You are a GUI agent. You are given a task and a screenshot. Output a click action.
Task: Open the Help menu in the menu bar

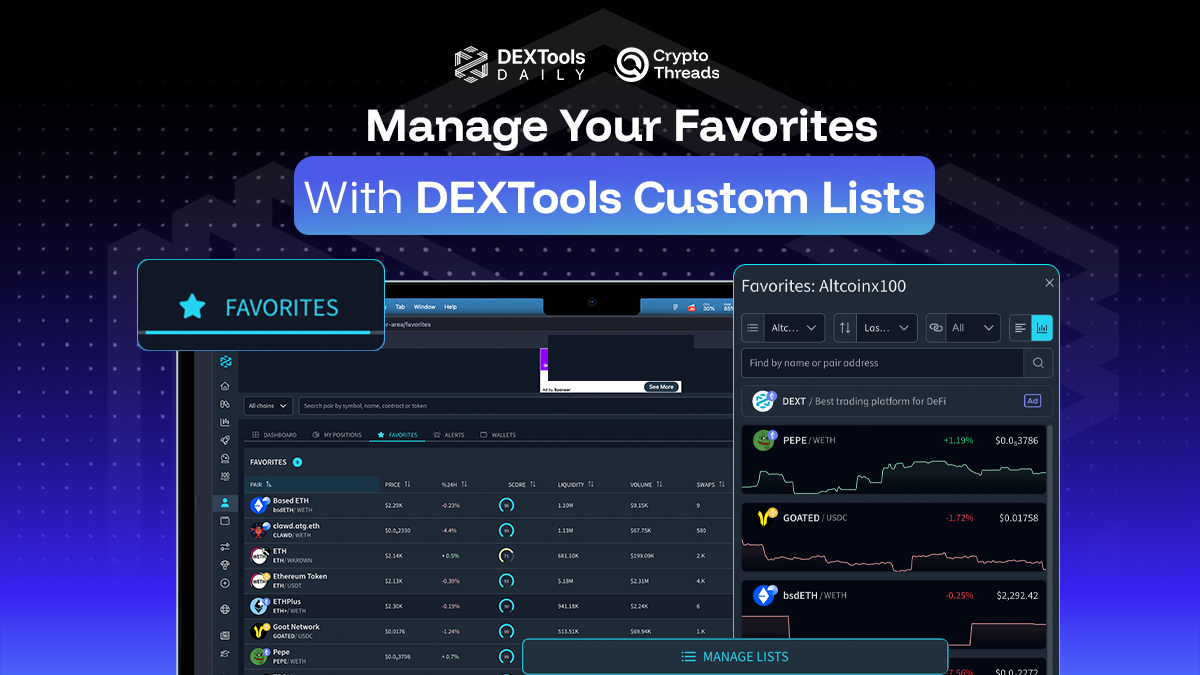(450, 307)
